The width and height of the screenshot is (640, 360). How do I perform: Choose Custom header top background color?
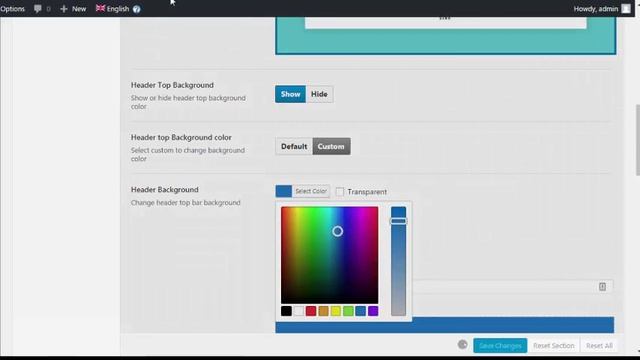[331, 147]
